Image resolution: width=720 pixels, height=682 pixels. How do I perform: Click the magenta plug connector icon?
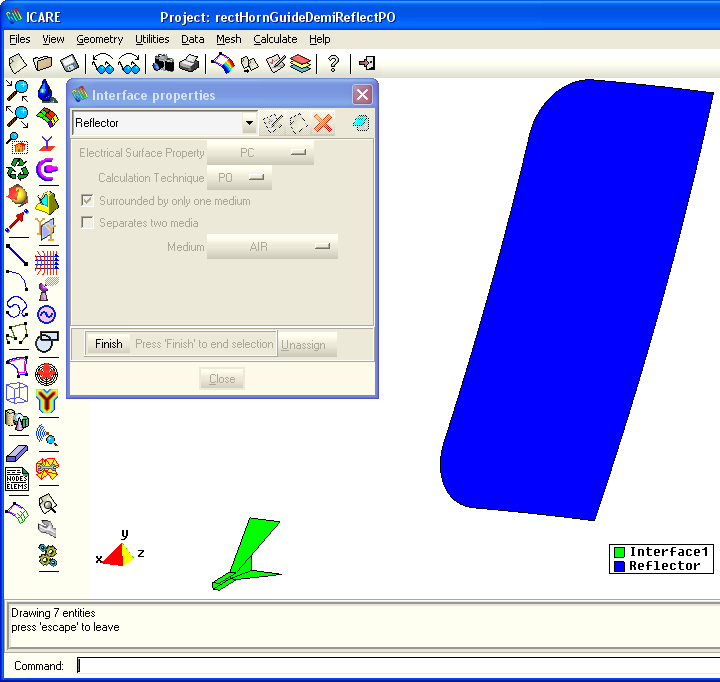click(x=47, y=170)
